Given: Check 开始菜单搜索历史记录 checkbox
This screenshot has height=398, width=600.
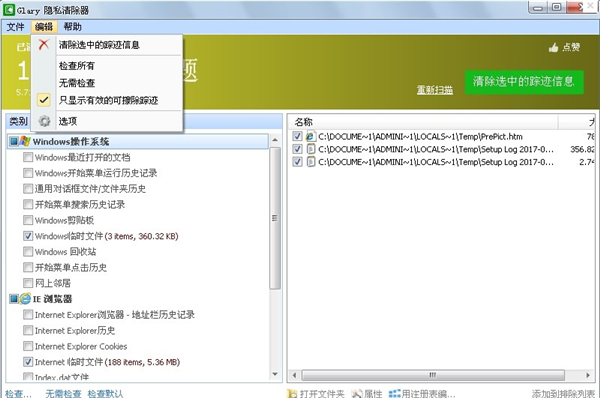Looking at the screenshot, I should point(28,204).
